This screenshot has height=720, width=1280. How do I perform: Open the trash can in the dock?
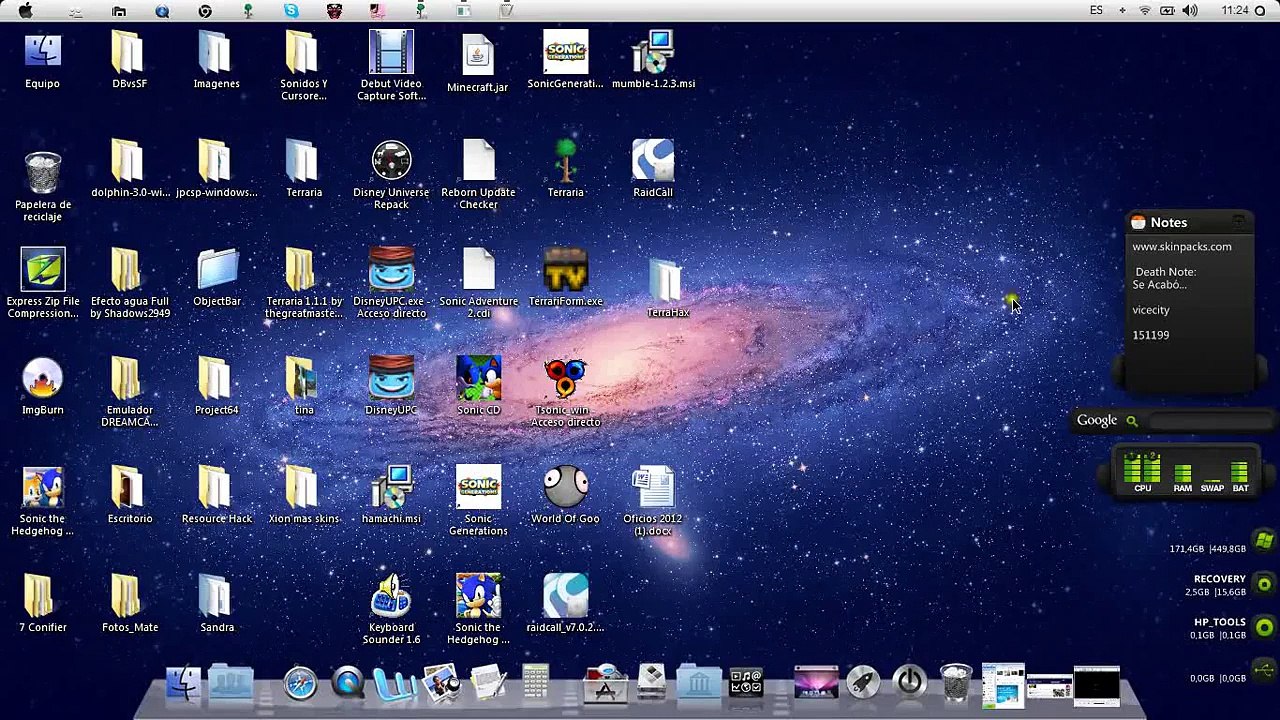point(957,683)
